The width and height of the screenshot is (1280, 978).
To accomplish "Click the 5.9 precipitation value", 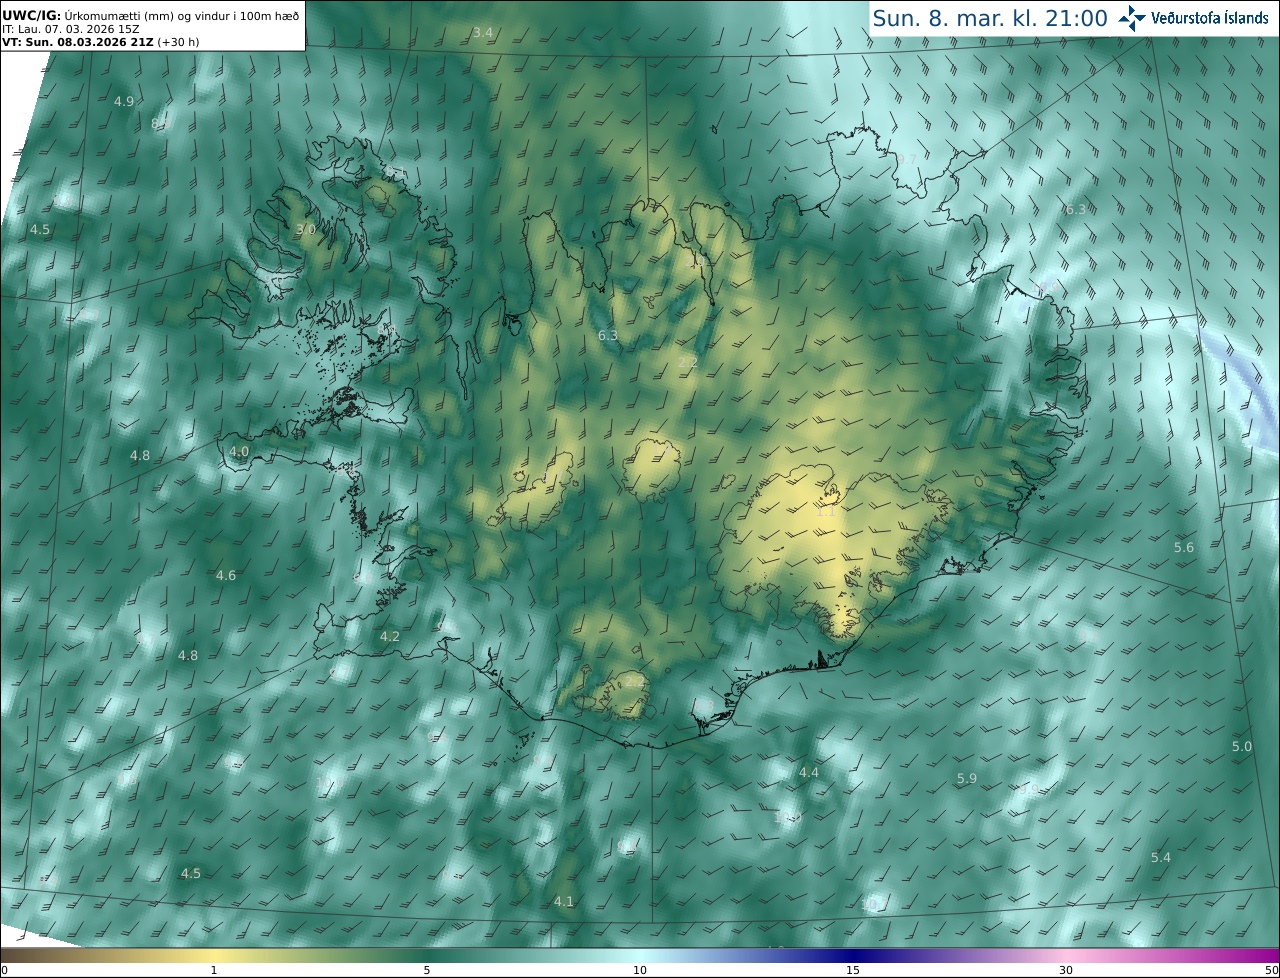I will click(967, 779).
